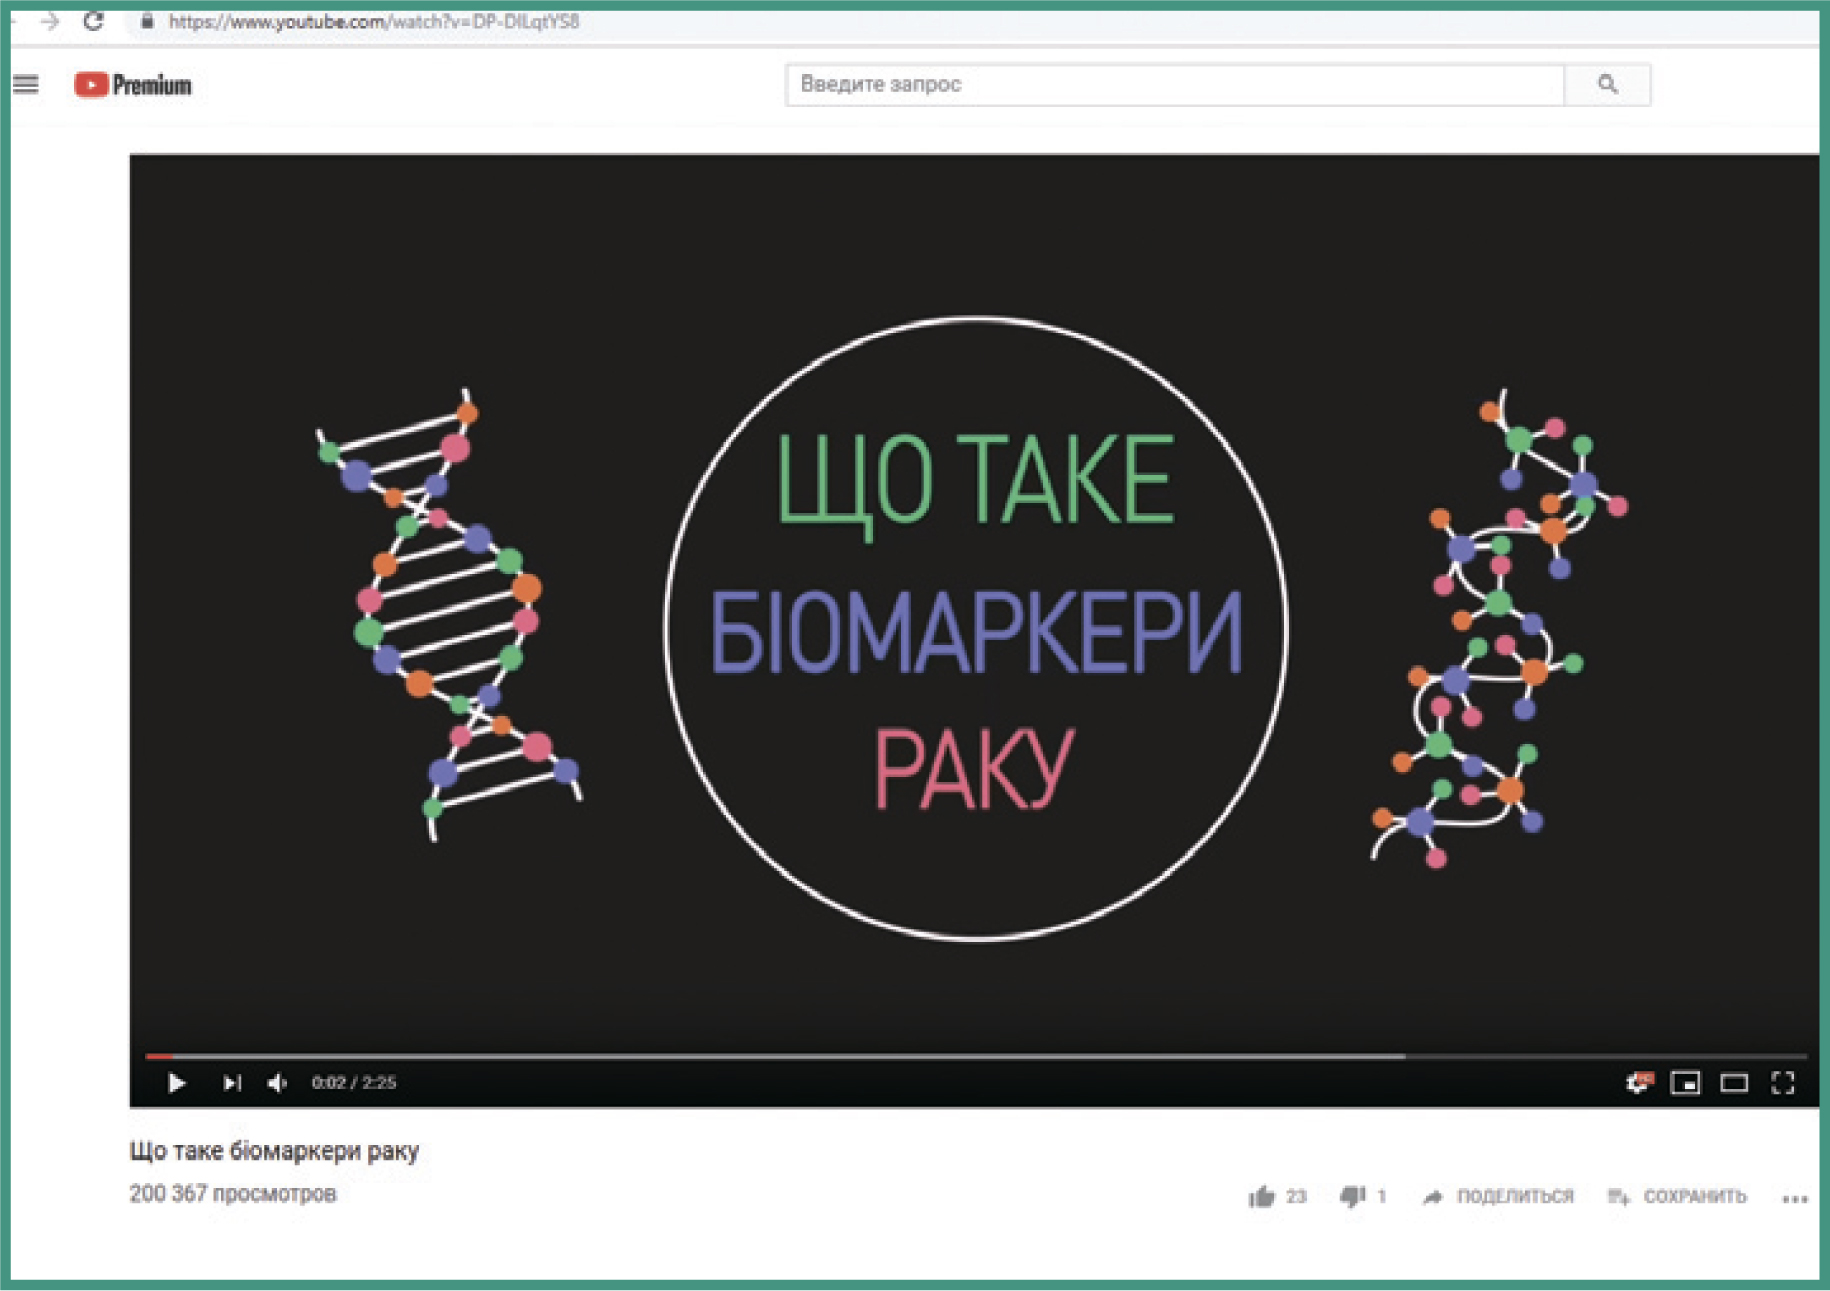Click the '0:02 / 2:25' time display
1830x1291 pixels.
pyautogui.click(x=354, y=1083)
